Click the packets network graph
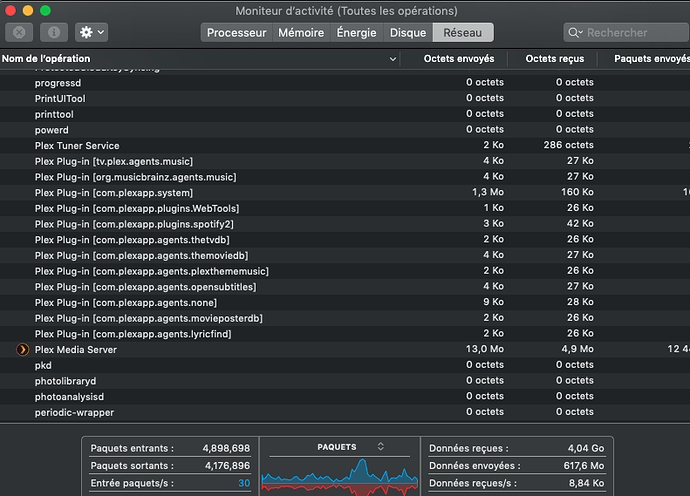 pyautogui.click(x=340, y=478)
